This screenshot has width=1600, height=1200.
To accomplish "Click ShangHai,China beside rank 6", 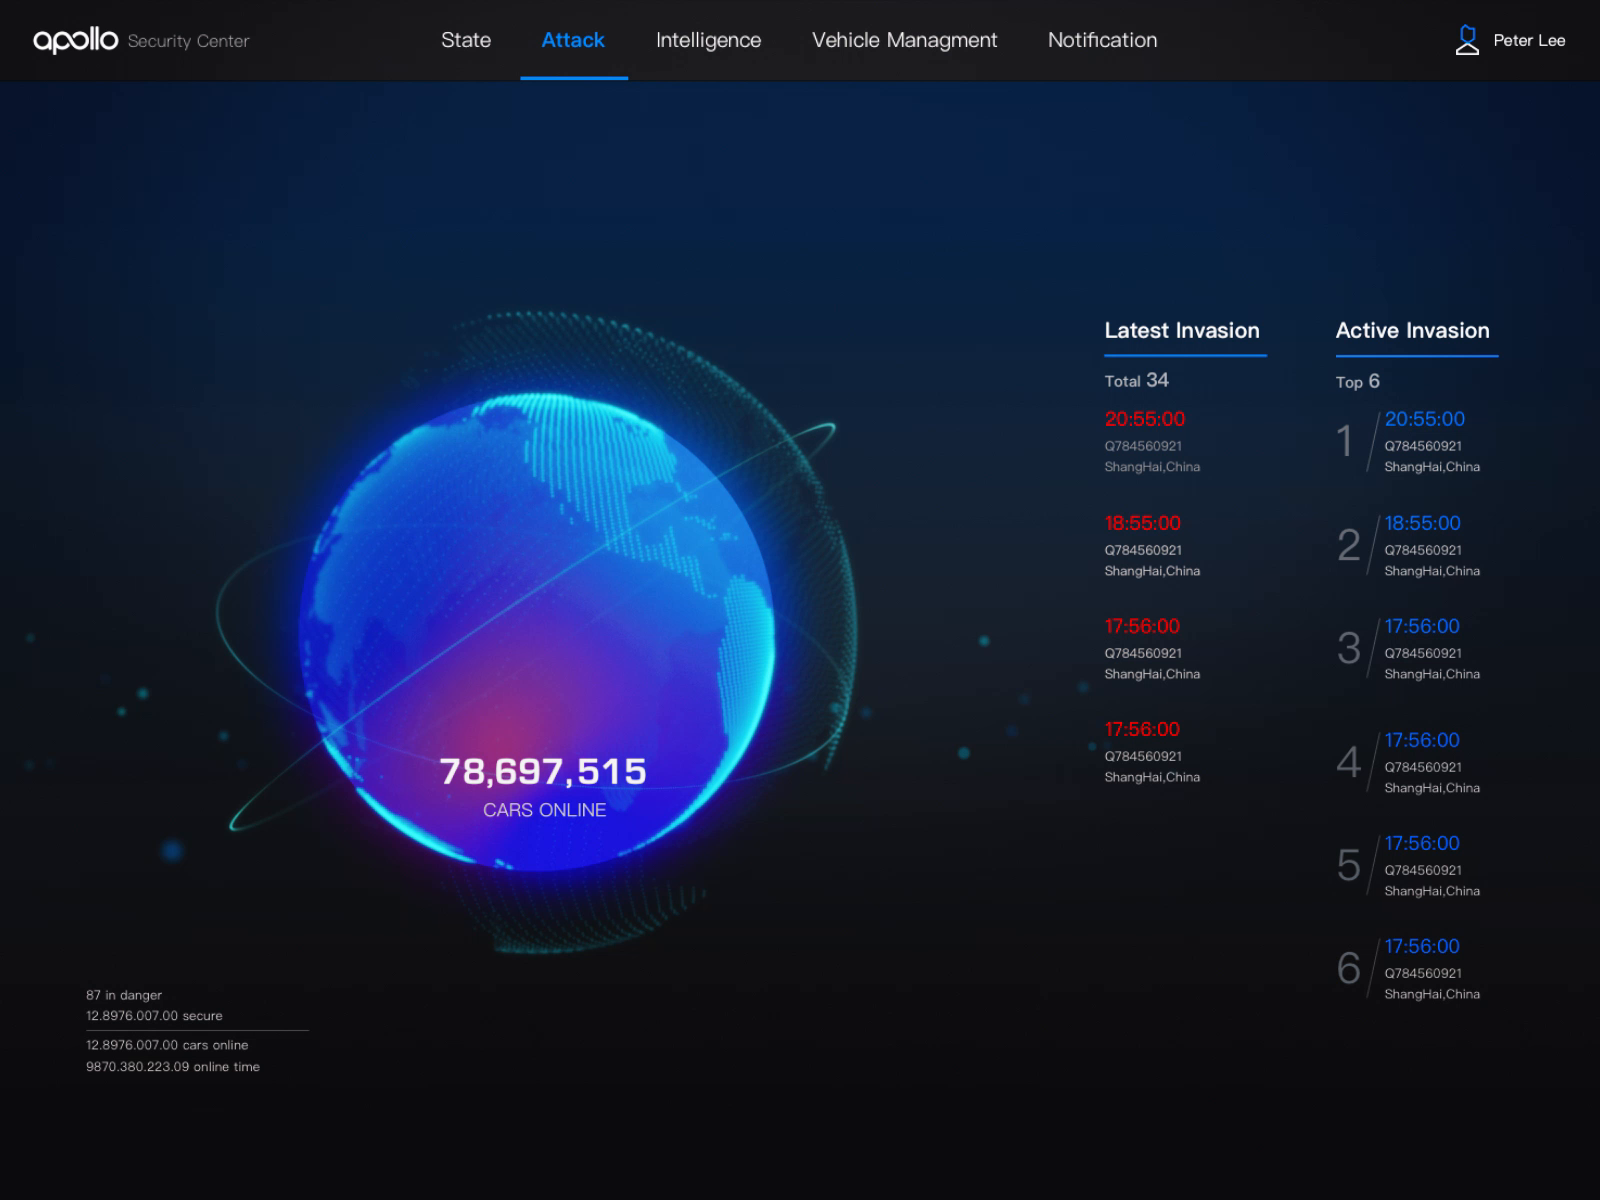I will (1432, 994).
